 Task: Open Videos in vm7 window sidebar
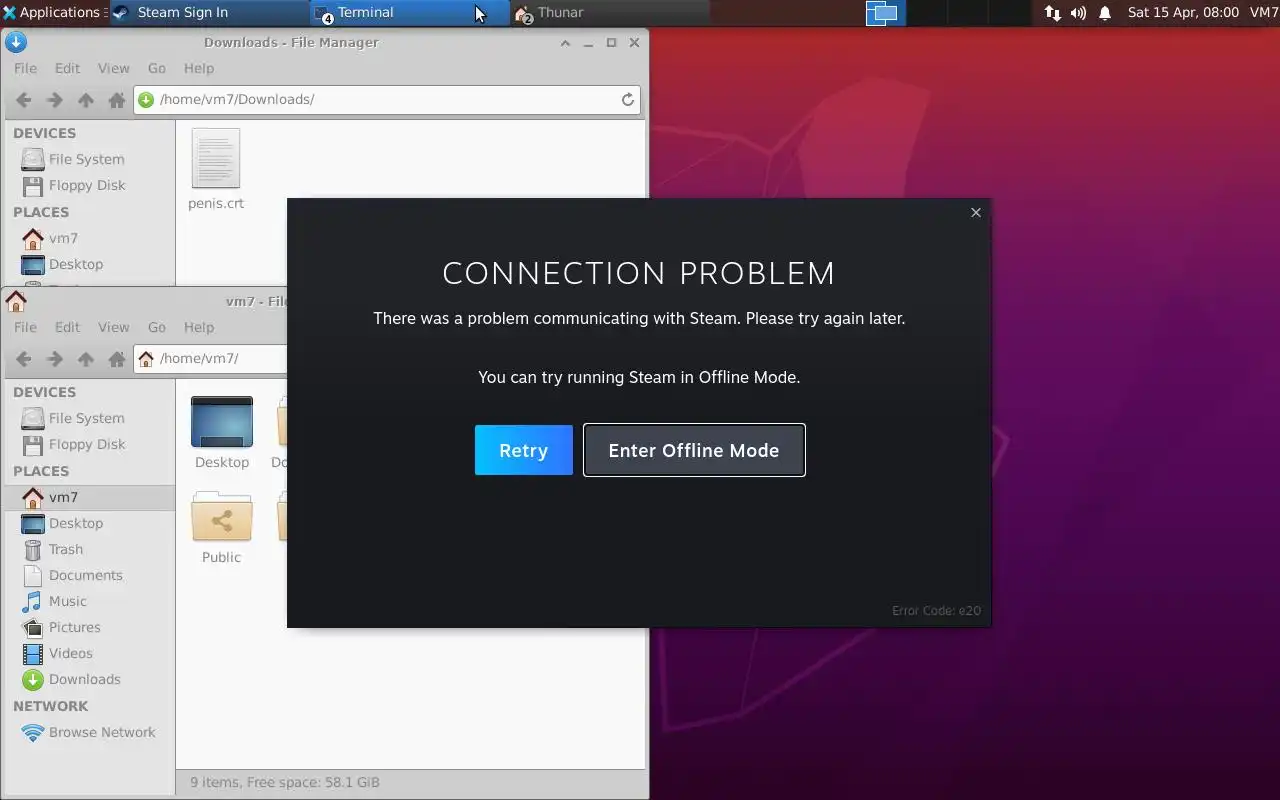pyautogui.click(x=71, y=653)
